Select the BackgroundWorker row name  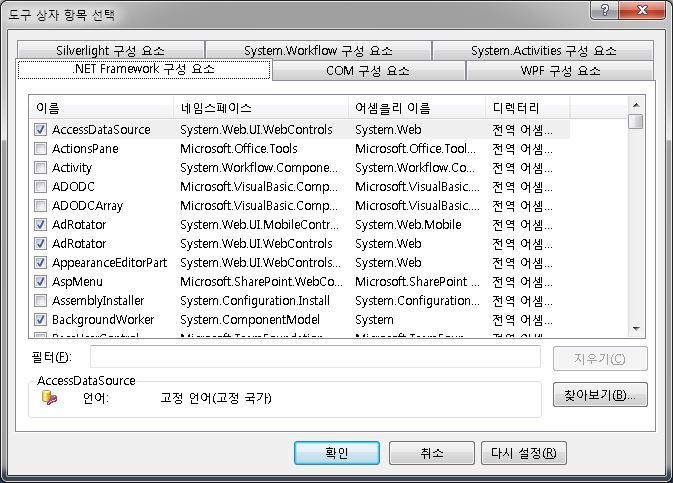(x=103, y=319)
